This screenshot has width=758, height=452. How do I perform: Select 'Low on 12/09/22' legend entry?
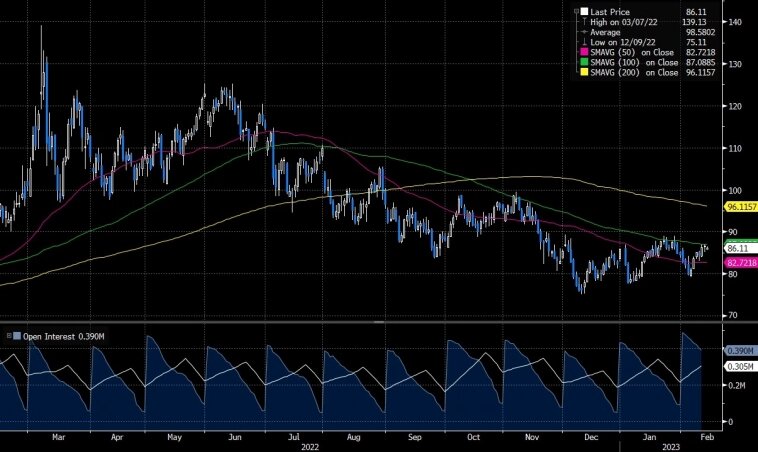point(623,43)
